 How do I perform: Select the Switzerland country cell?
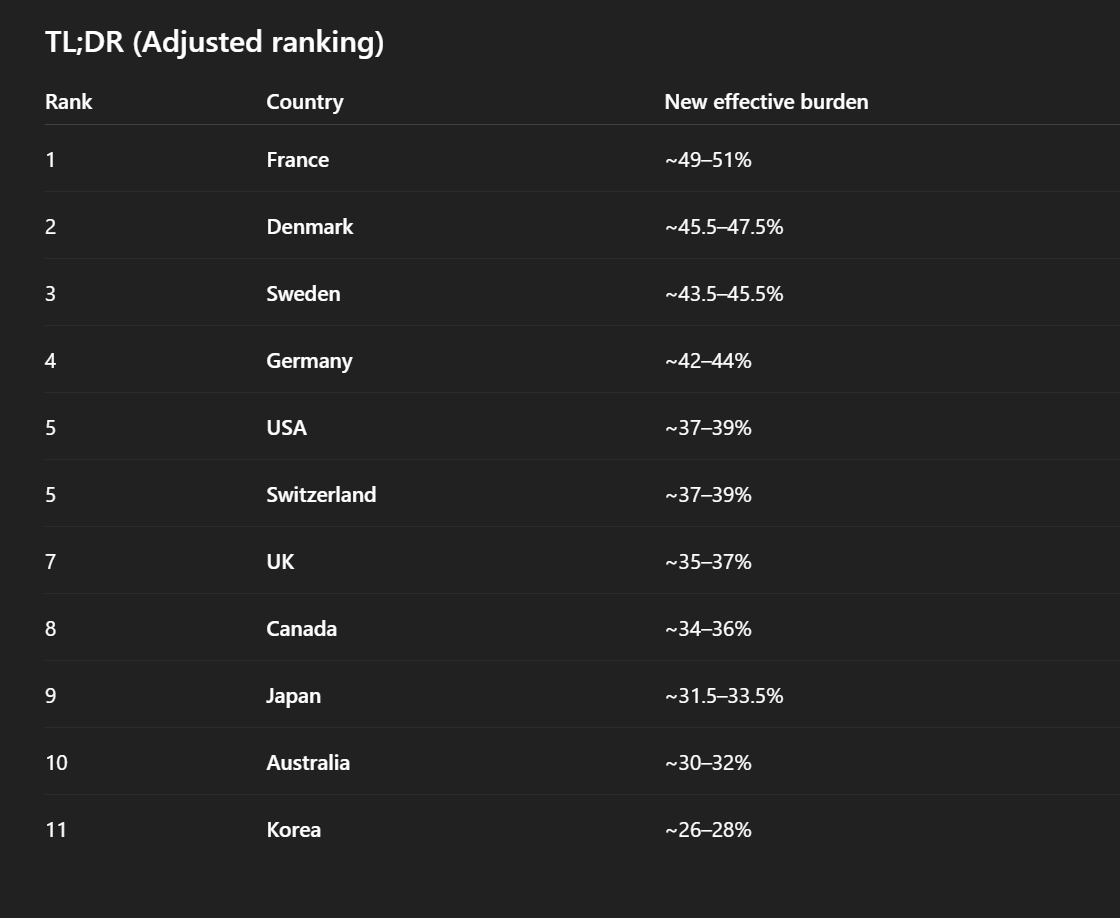point(321,495)
